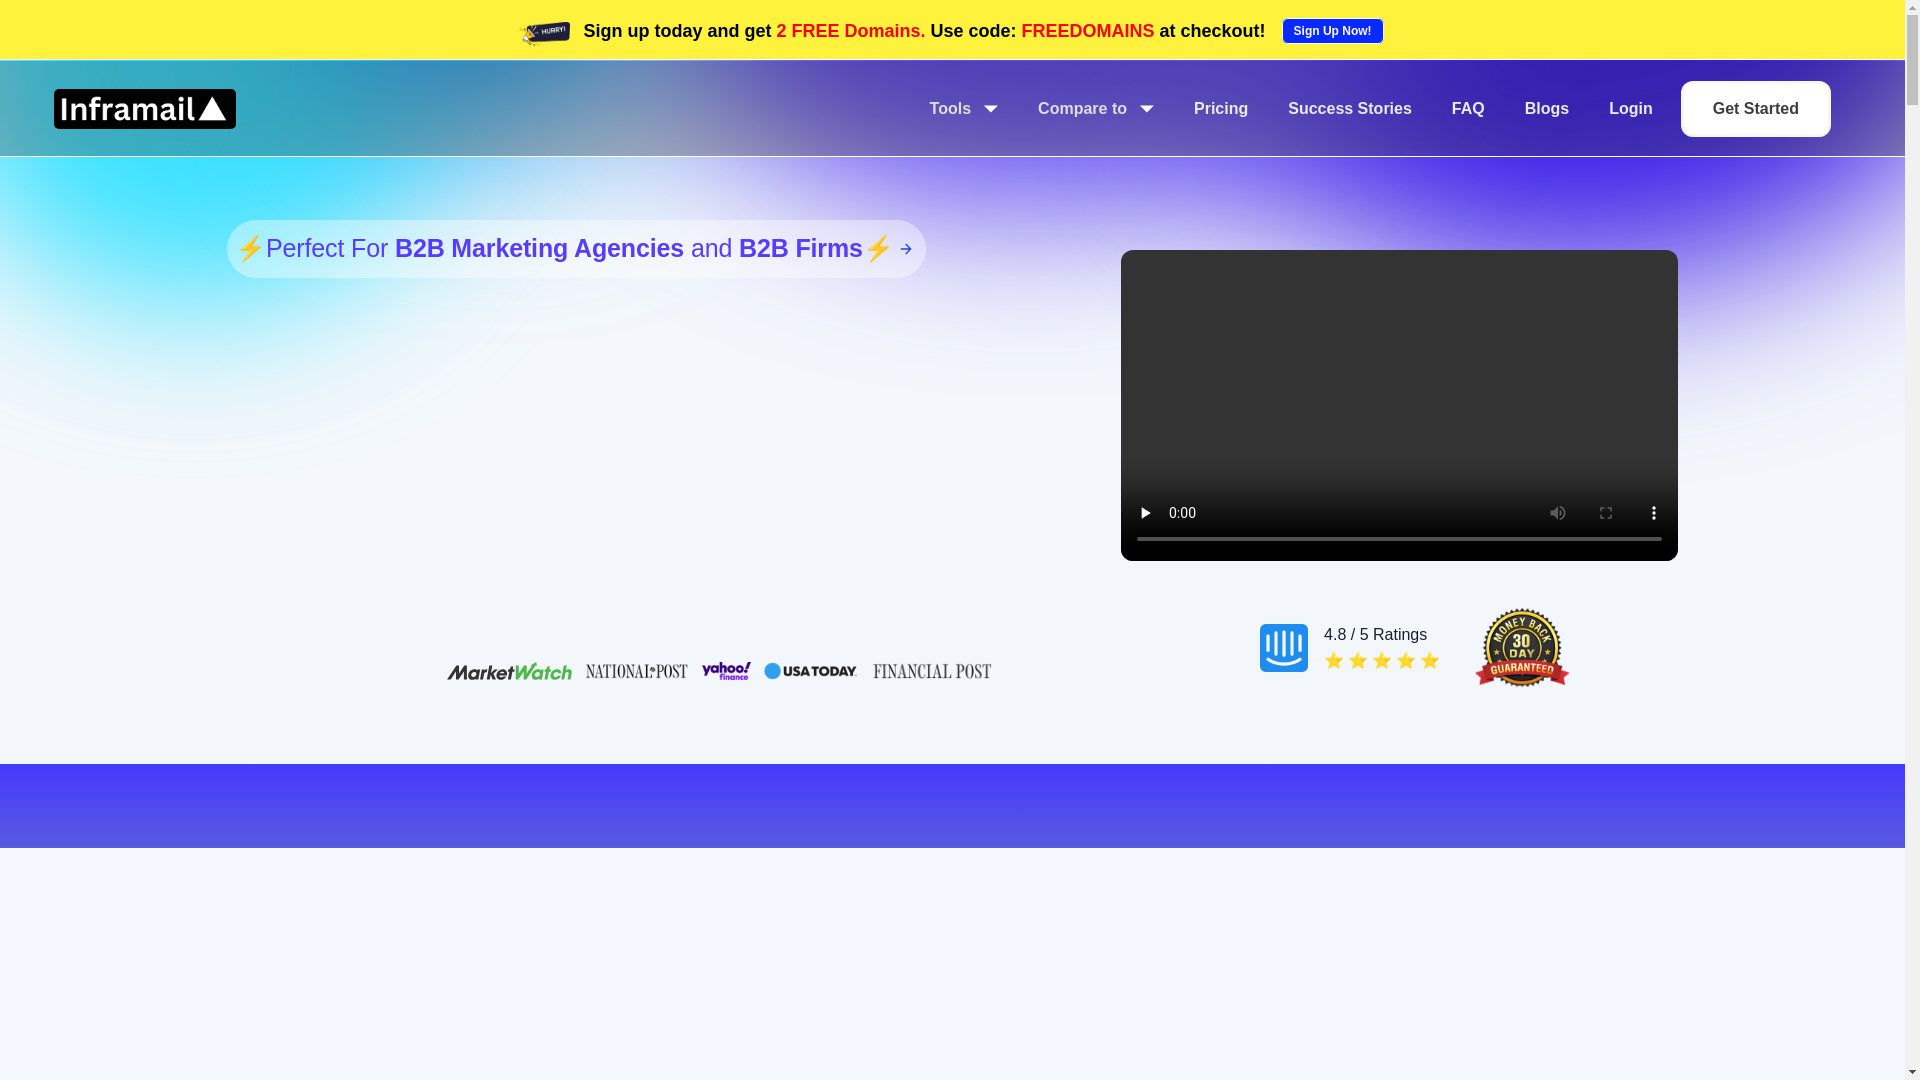Click the arrow in B2B banner pill
1920x1080 pixels.
coord(906,249)
